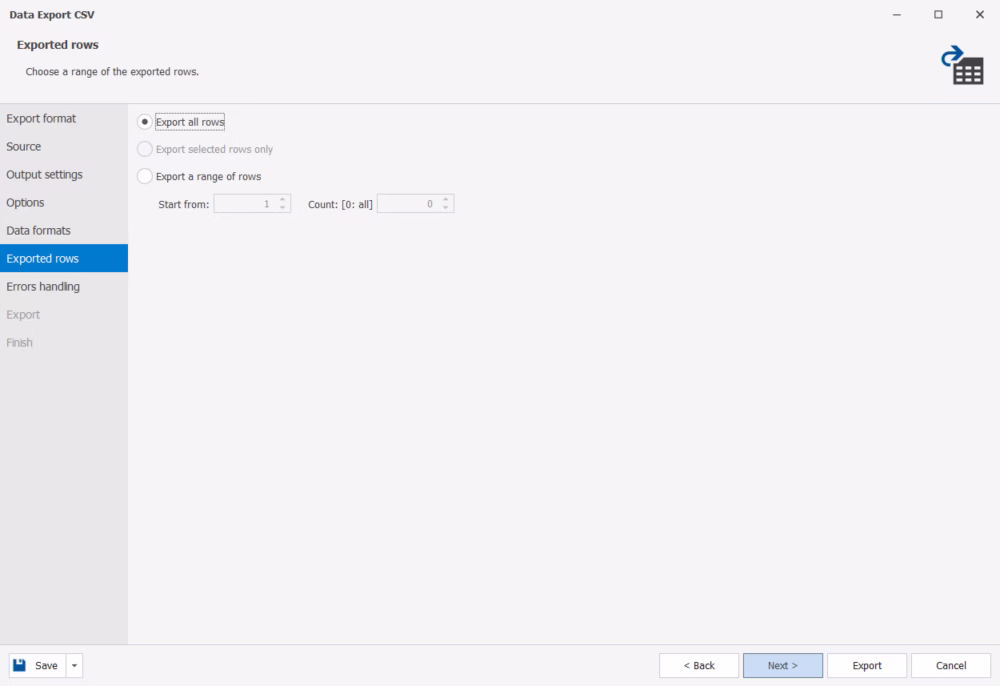1000x686 pixels.
Task: Select the disabled Export sidebar item
Action: [64, 315]
